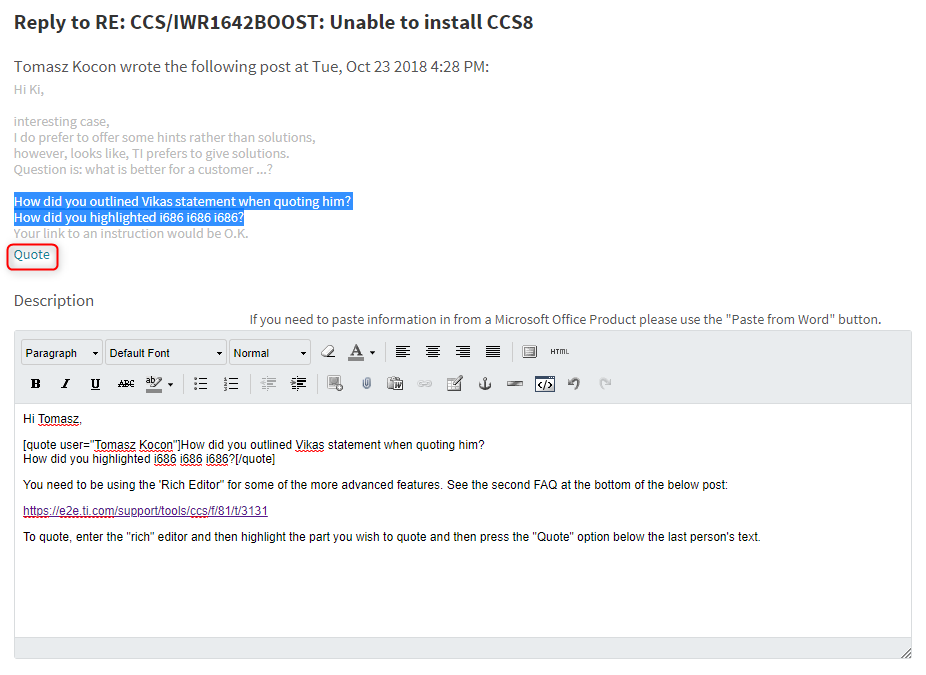Click the 'Your link to an instruction' line

tap(131, 233)
